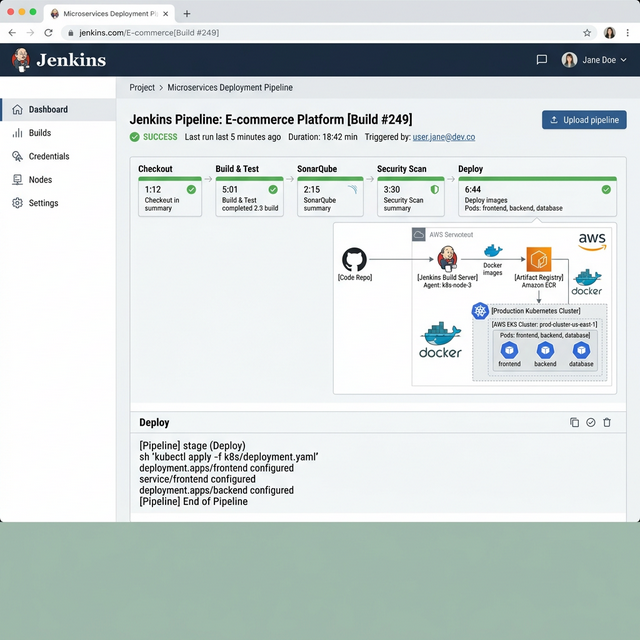Select the backend pod icon

pos(545,351)
